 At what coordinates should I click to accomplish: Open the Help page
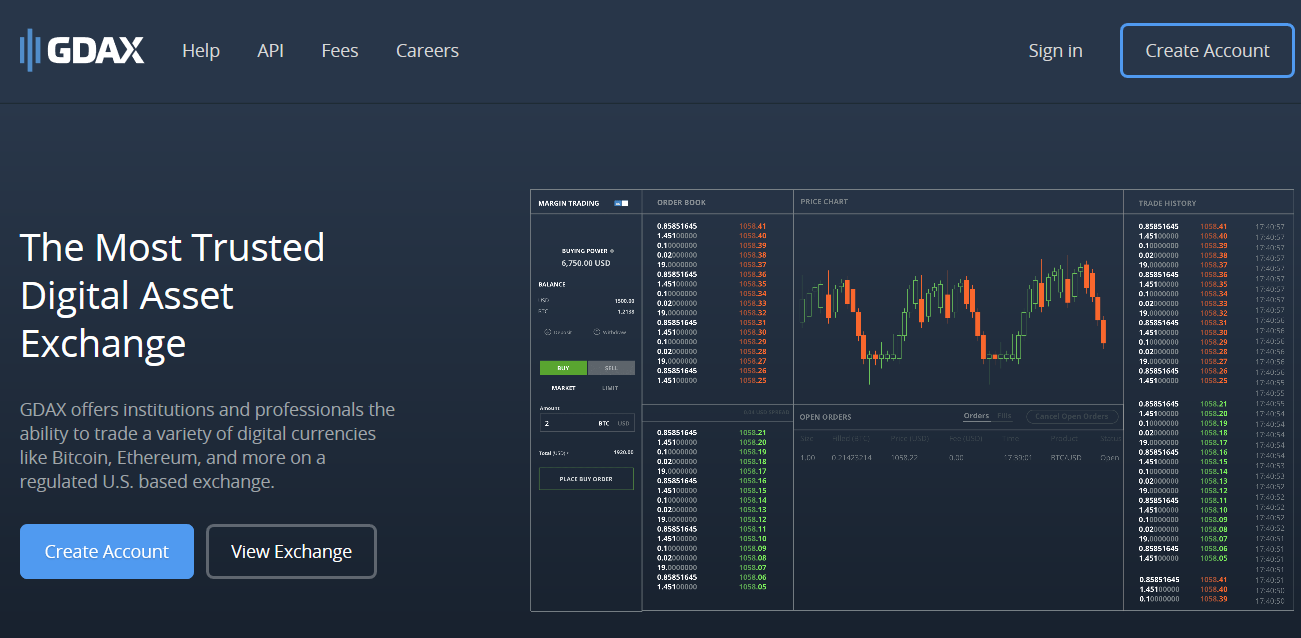201,51
